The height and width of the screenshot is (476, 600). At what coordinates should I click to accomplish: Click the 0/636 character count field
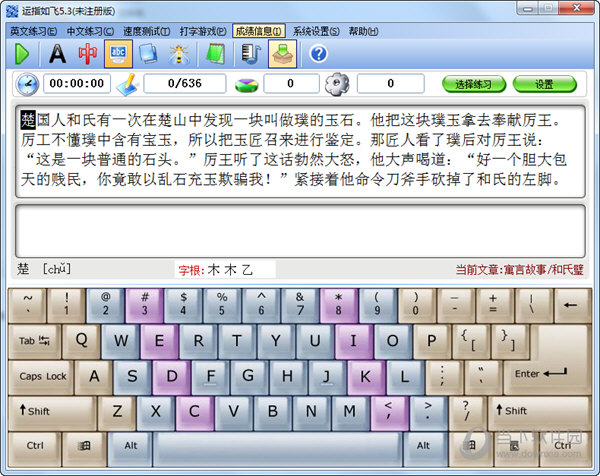pyautogui.click(x=185, y=83)
